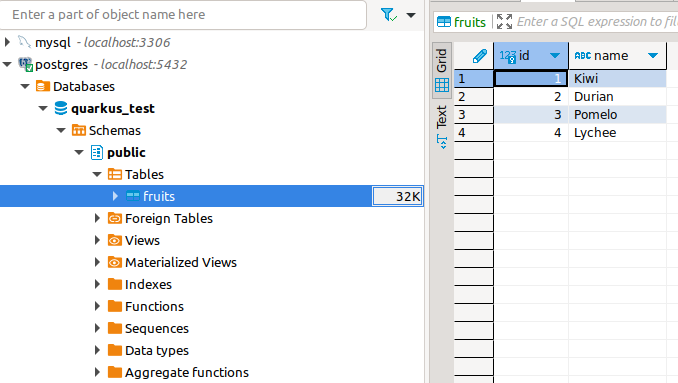Click the public schema icon
The image size is (678, 383).
[x=97, y=152]
